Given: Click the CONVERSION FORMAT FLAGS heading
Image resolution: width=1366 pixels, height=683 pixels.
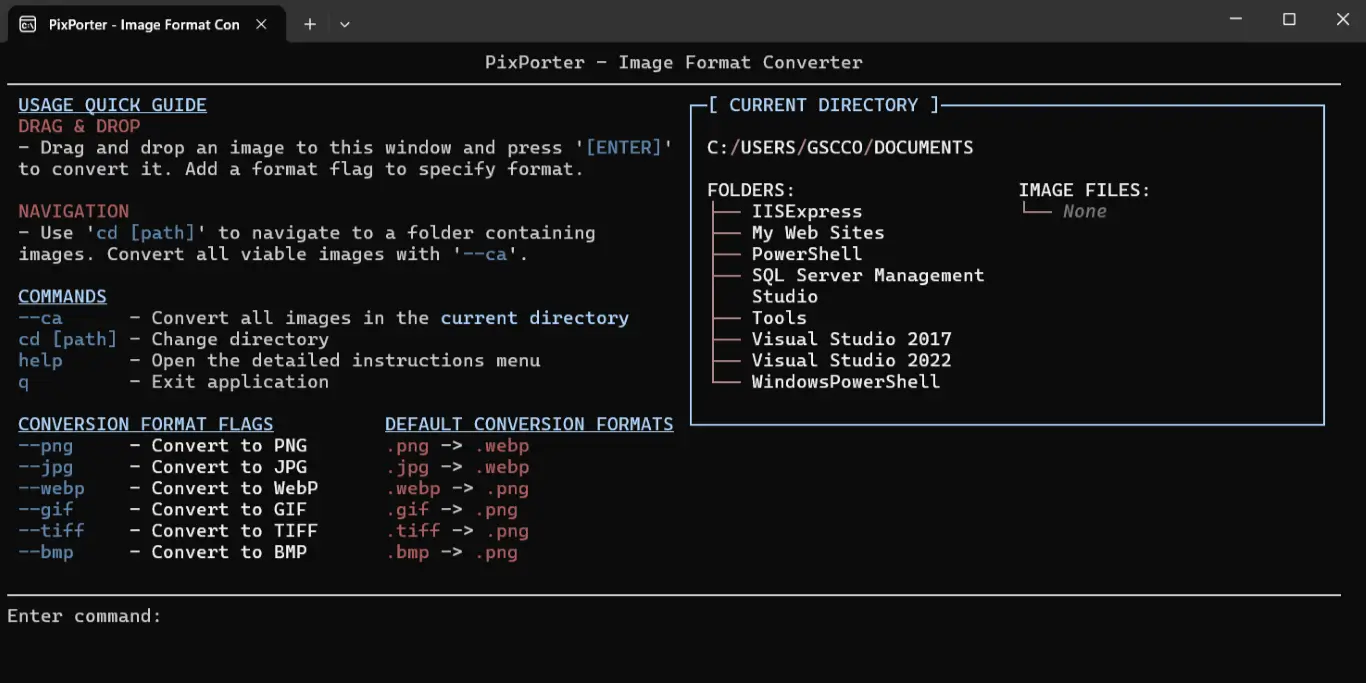Looking at the screenshot, I should (x=145, y=424).
